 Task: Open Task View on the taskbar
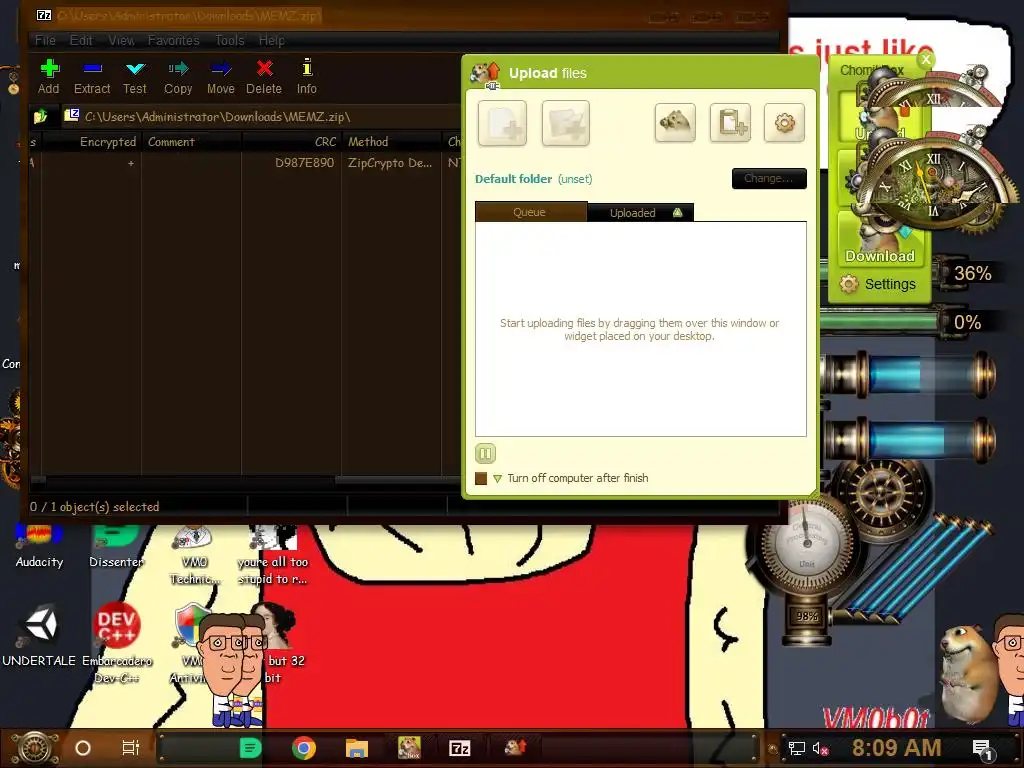point(131,748)
